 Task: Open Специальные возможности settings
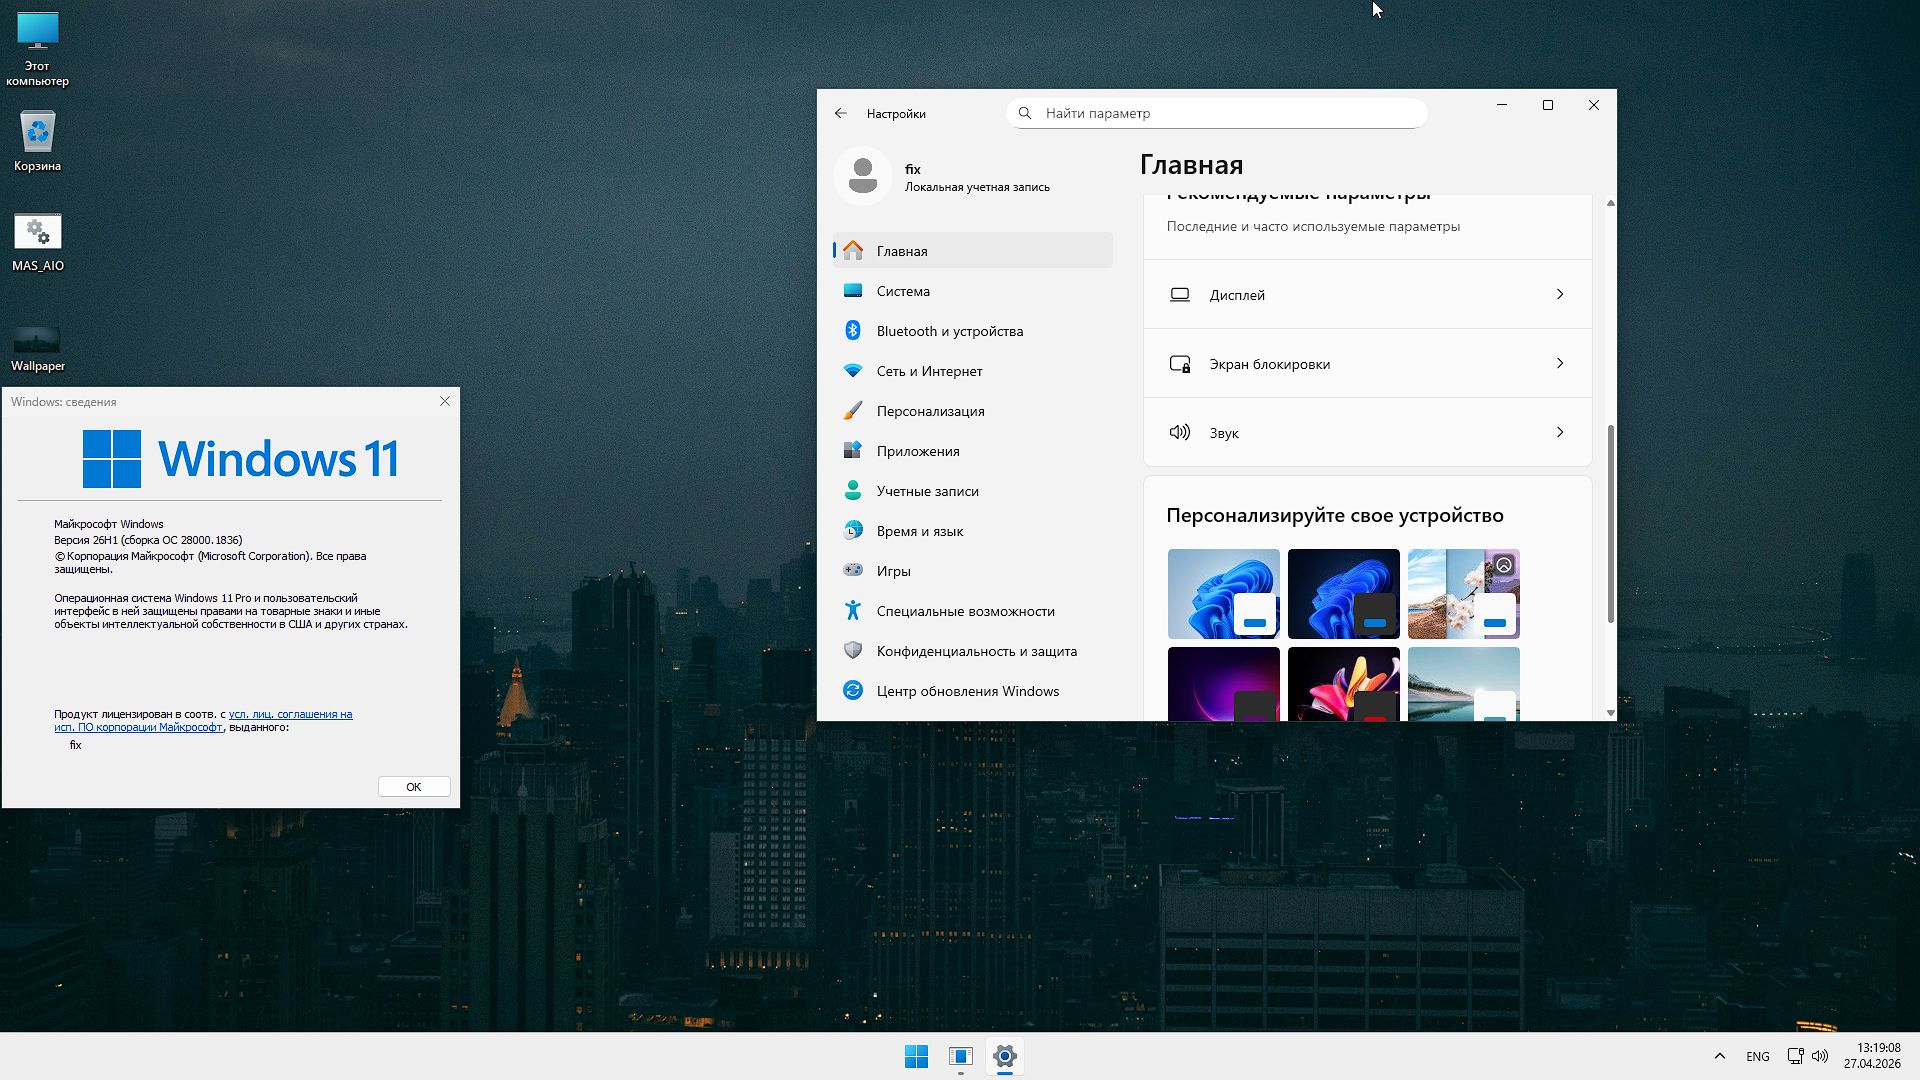(x=965, y=610)
